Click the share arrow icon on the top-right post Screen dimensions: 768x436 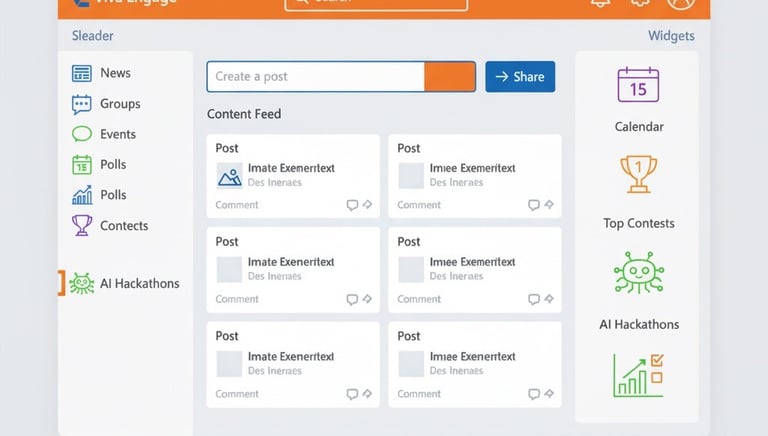(548, 205)
